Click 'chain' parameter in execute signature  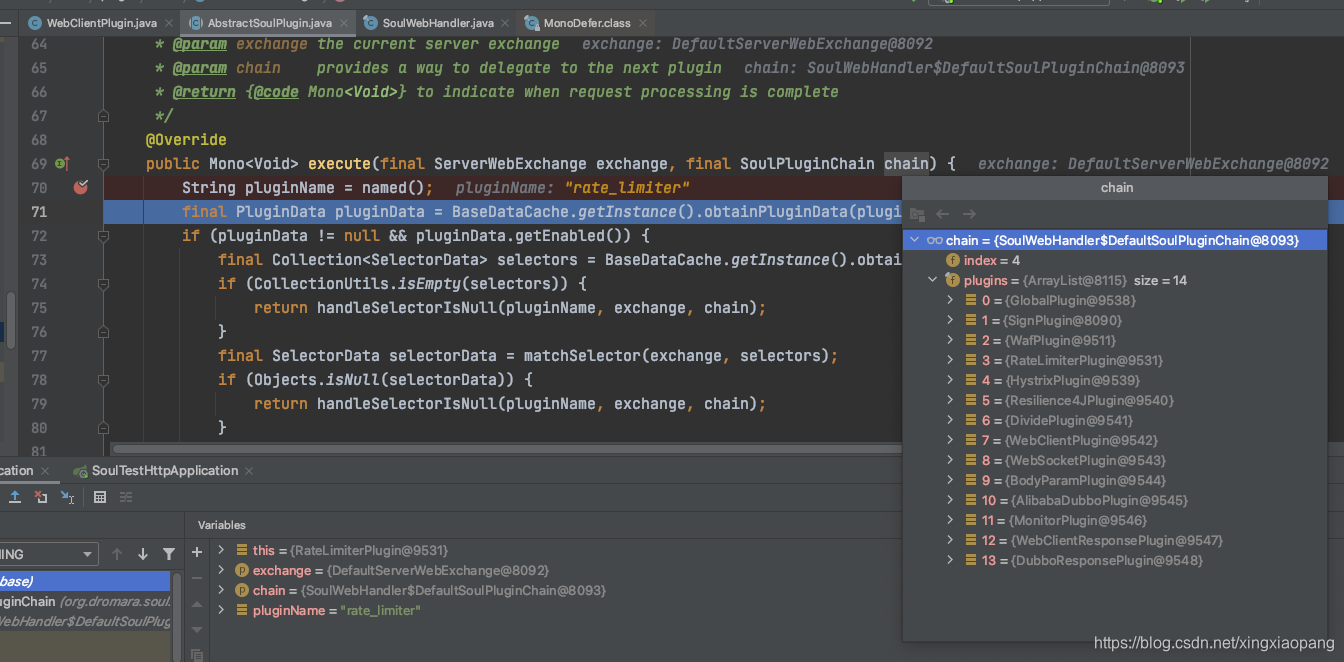pos(906,163)
